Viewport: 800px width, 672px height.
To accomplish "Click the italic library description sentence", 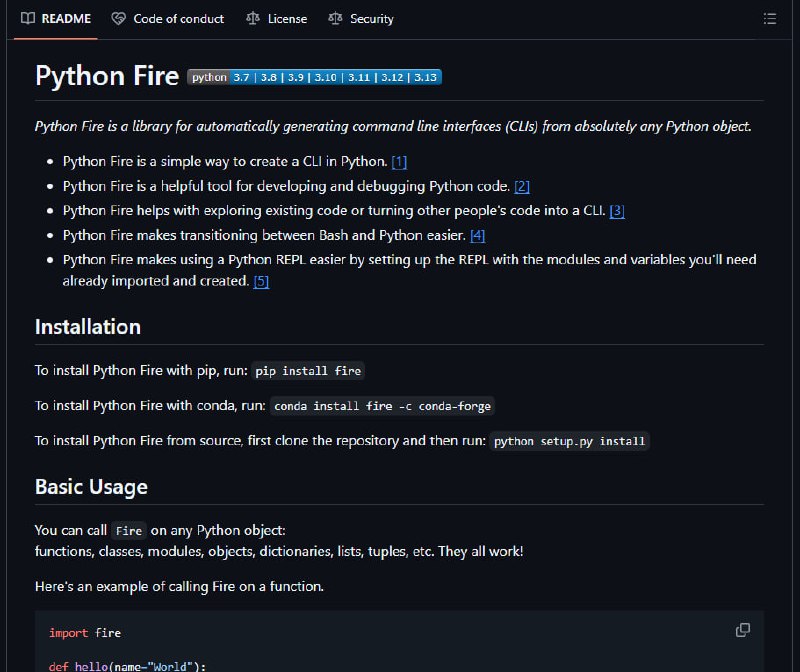I will click(x=393, y=127).
